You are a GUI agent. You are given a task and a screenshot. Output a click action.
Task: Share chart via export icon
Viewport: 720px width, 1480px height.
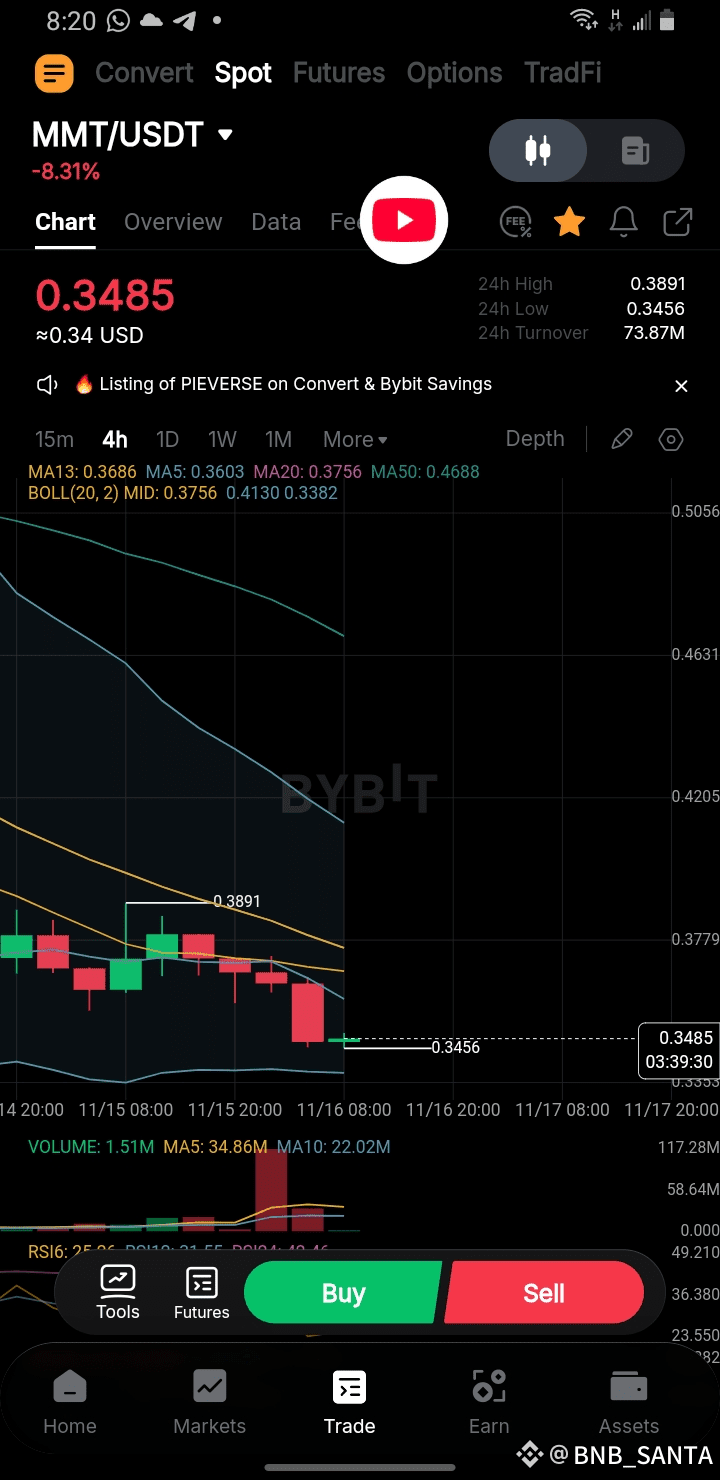pyautogui.click(x=678, y=222)
